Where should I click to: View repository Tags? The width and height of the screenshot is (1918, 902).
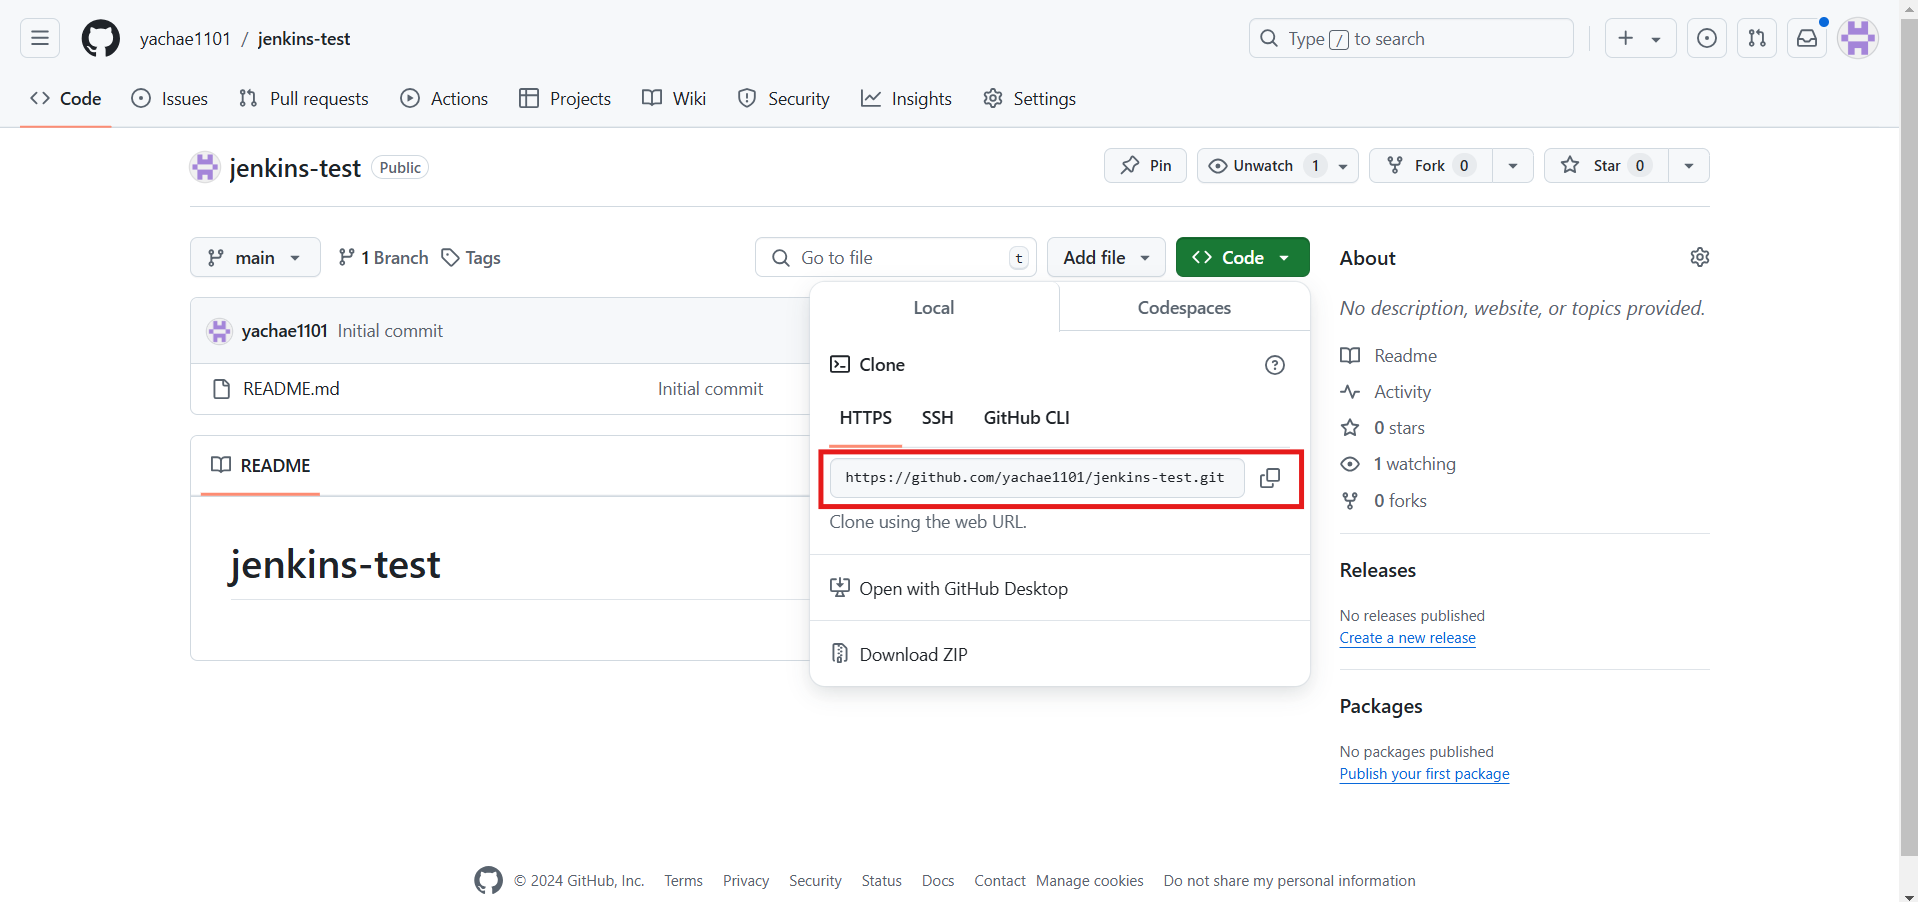(471, 257)
